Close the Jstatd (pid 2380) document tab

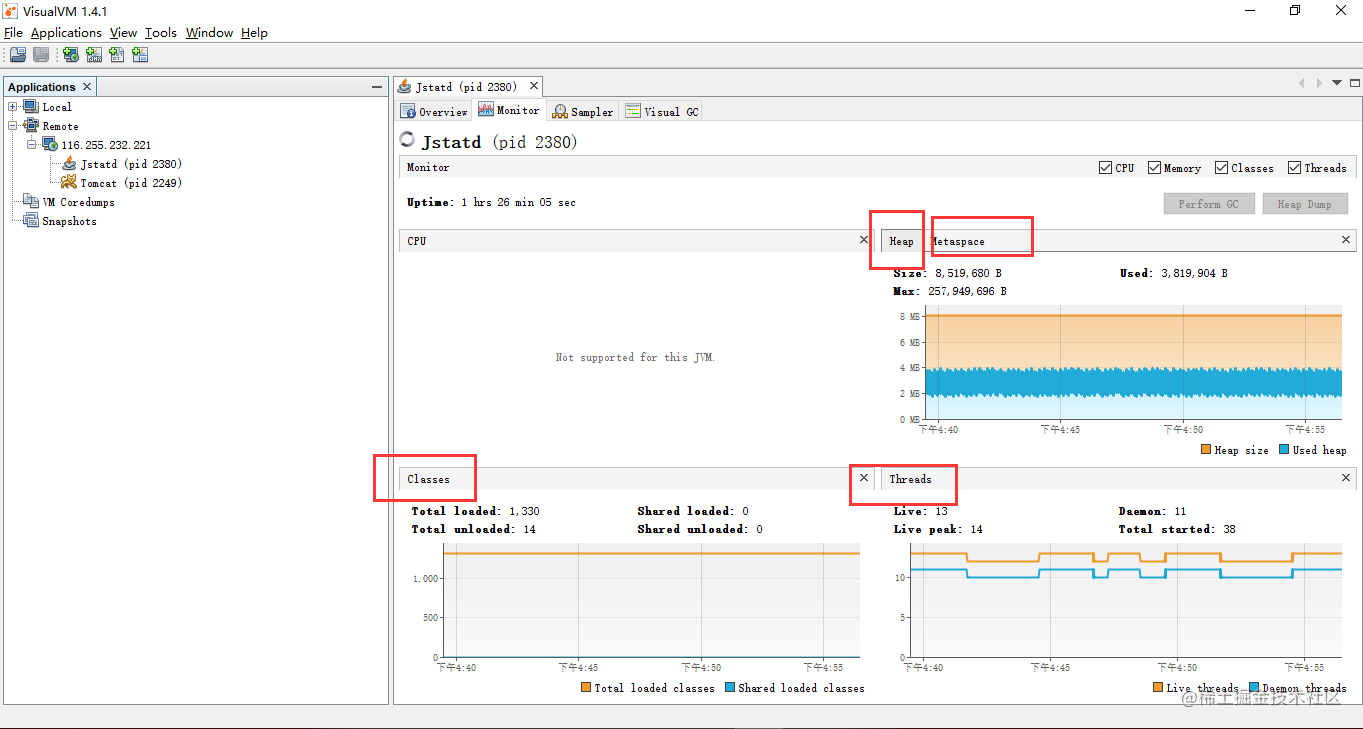[534, 87]
